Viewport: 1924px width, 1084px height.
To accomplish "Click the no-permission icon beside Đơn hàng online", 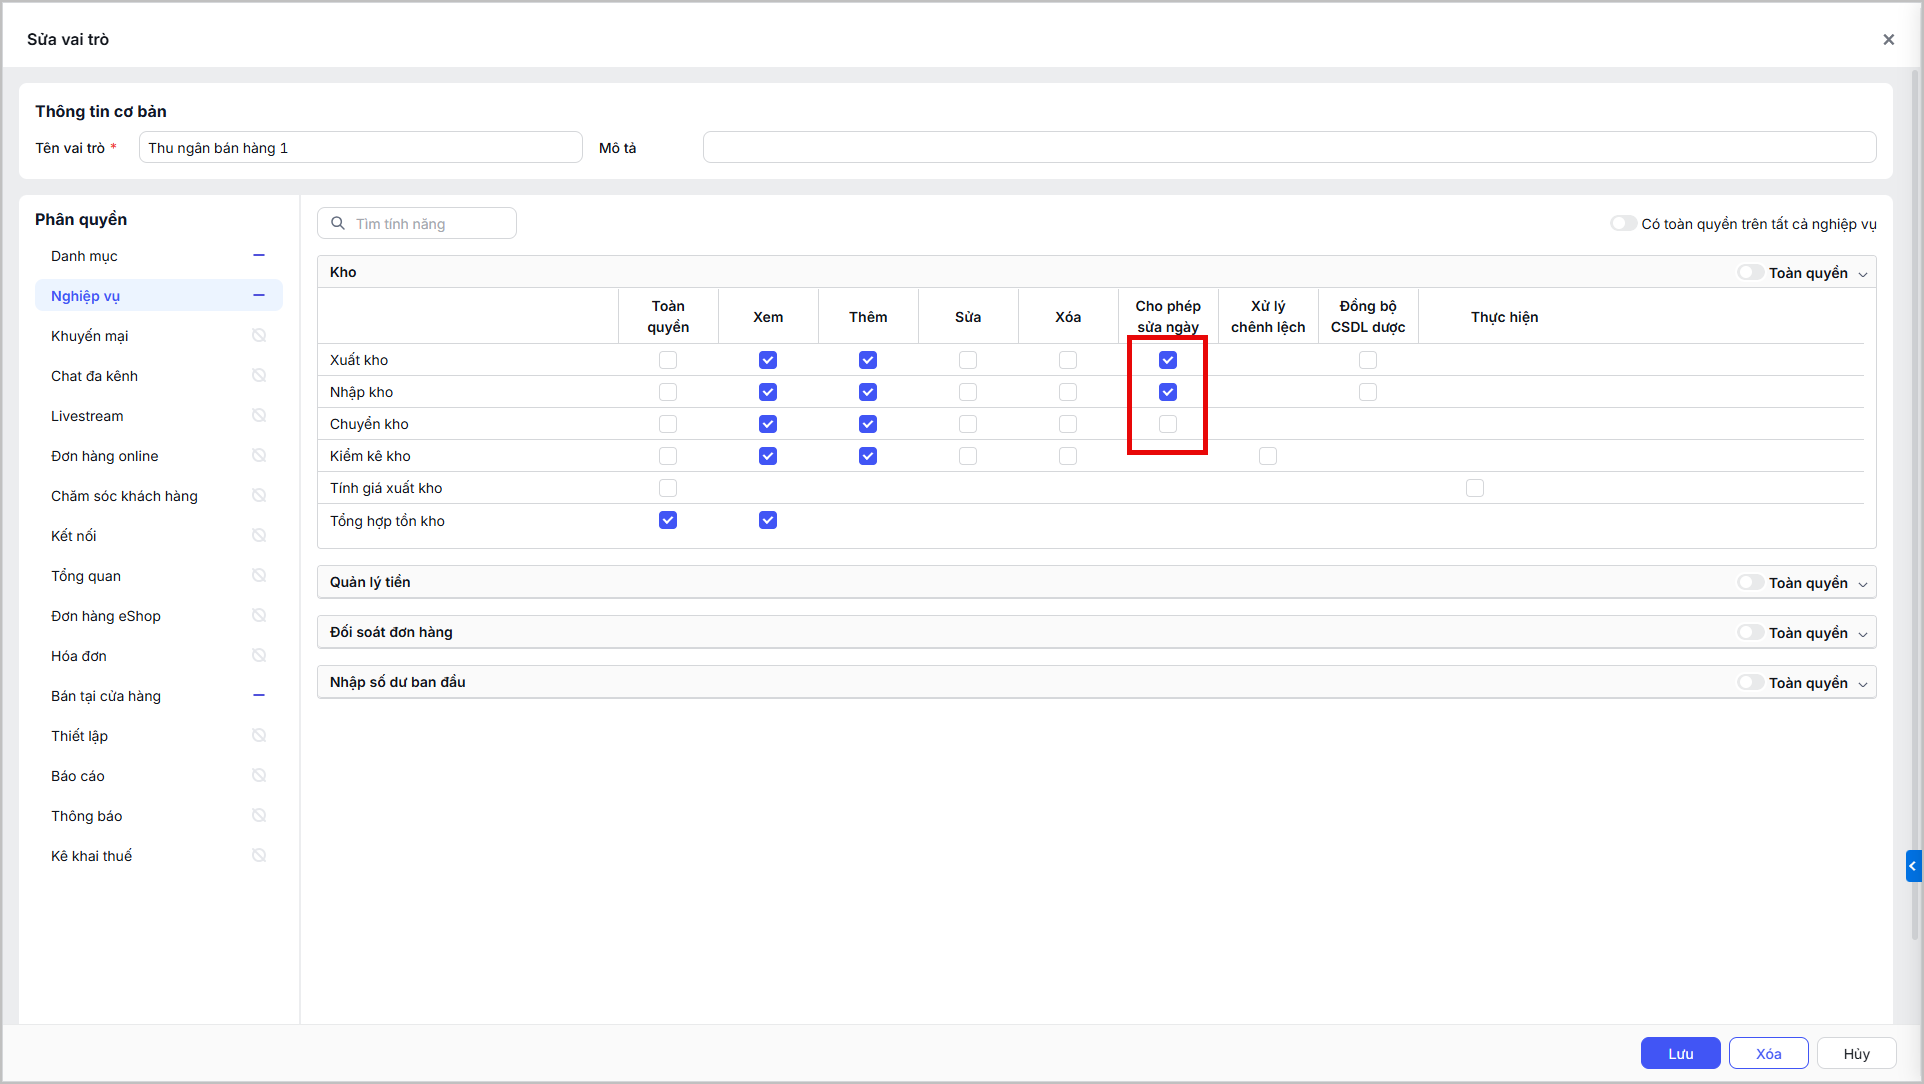I will tap(259, 456).
